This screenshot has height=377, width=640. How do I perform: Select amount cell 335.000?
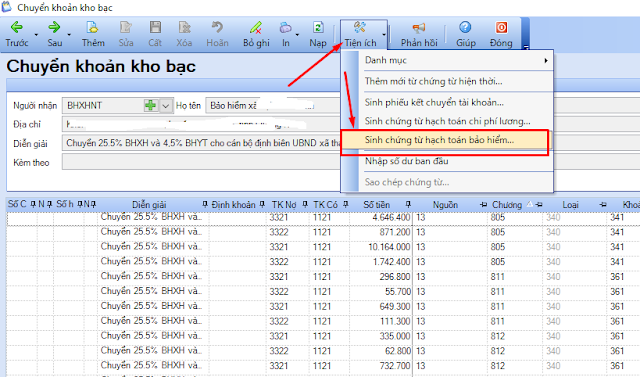(x=380, y=336)
